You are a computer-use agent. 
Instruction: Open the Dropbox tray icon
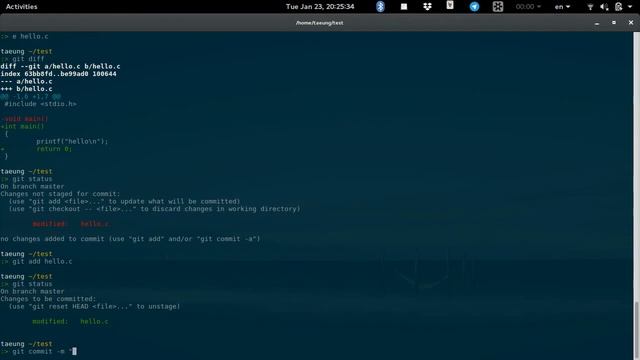(427, 7)
